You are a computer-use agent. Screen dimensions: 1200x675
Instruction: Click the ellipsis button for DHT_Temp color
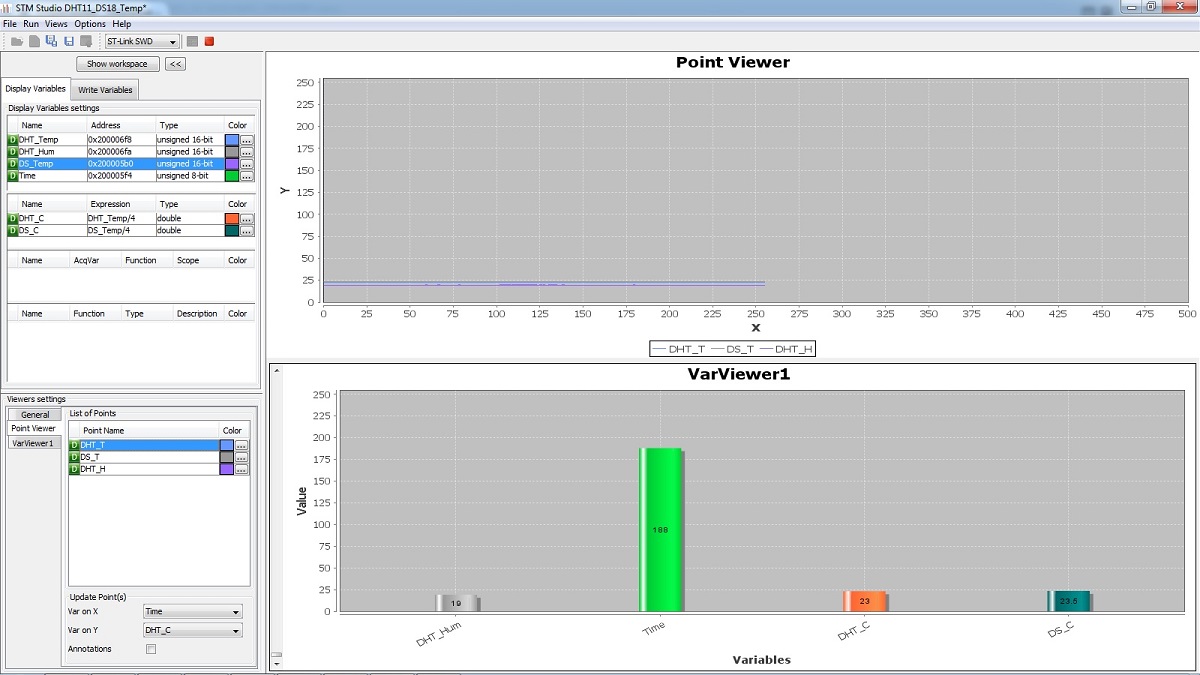point(247,140)
